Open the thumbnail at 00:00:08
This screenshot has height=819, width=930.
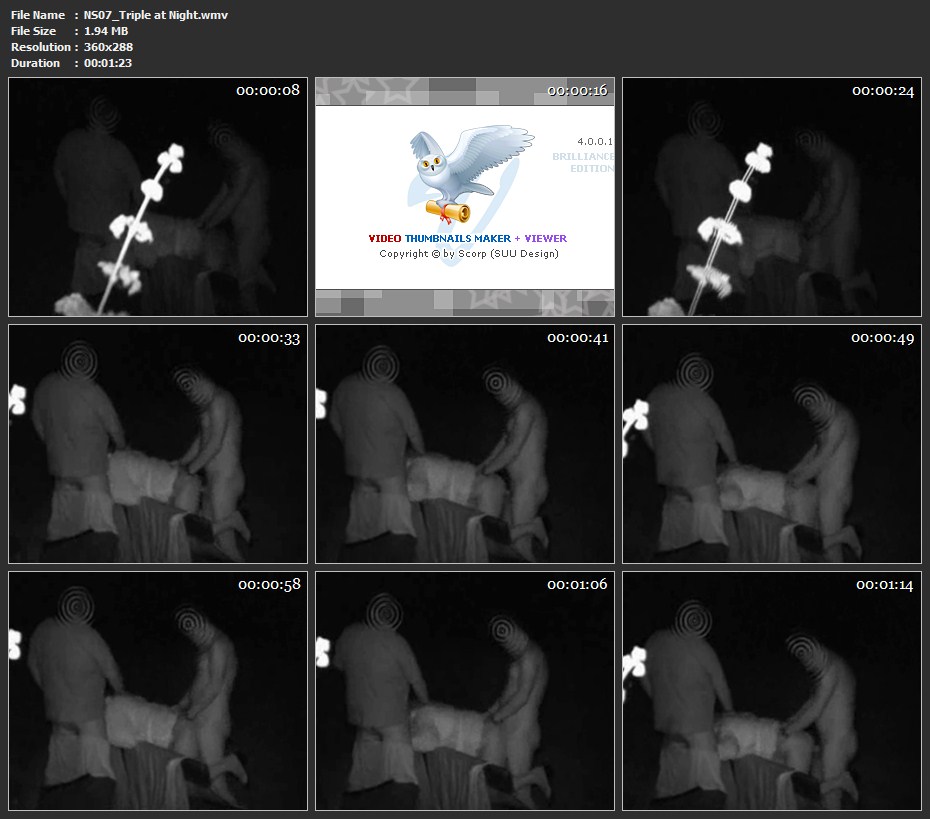pos(158,197)
